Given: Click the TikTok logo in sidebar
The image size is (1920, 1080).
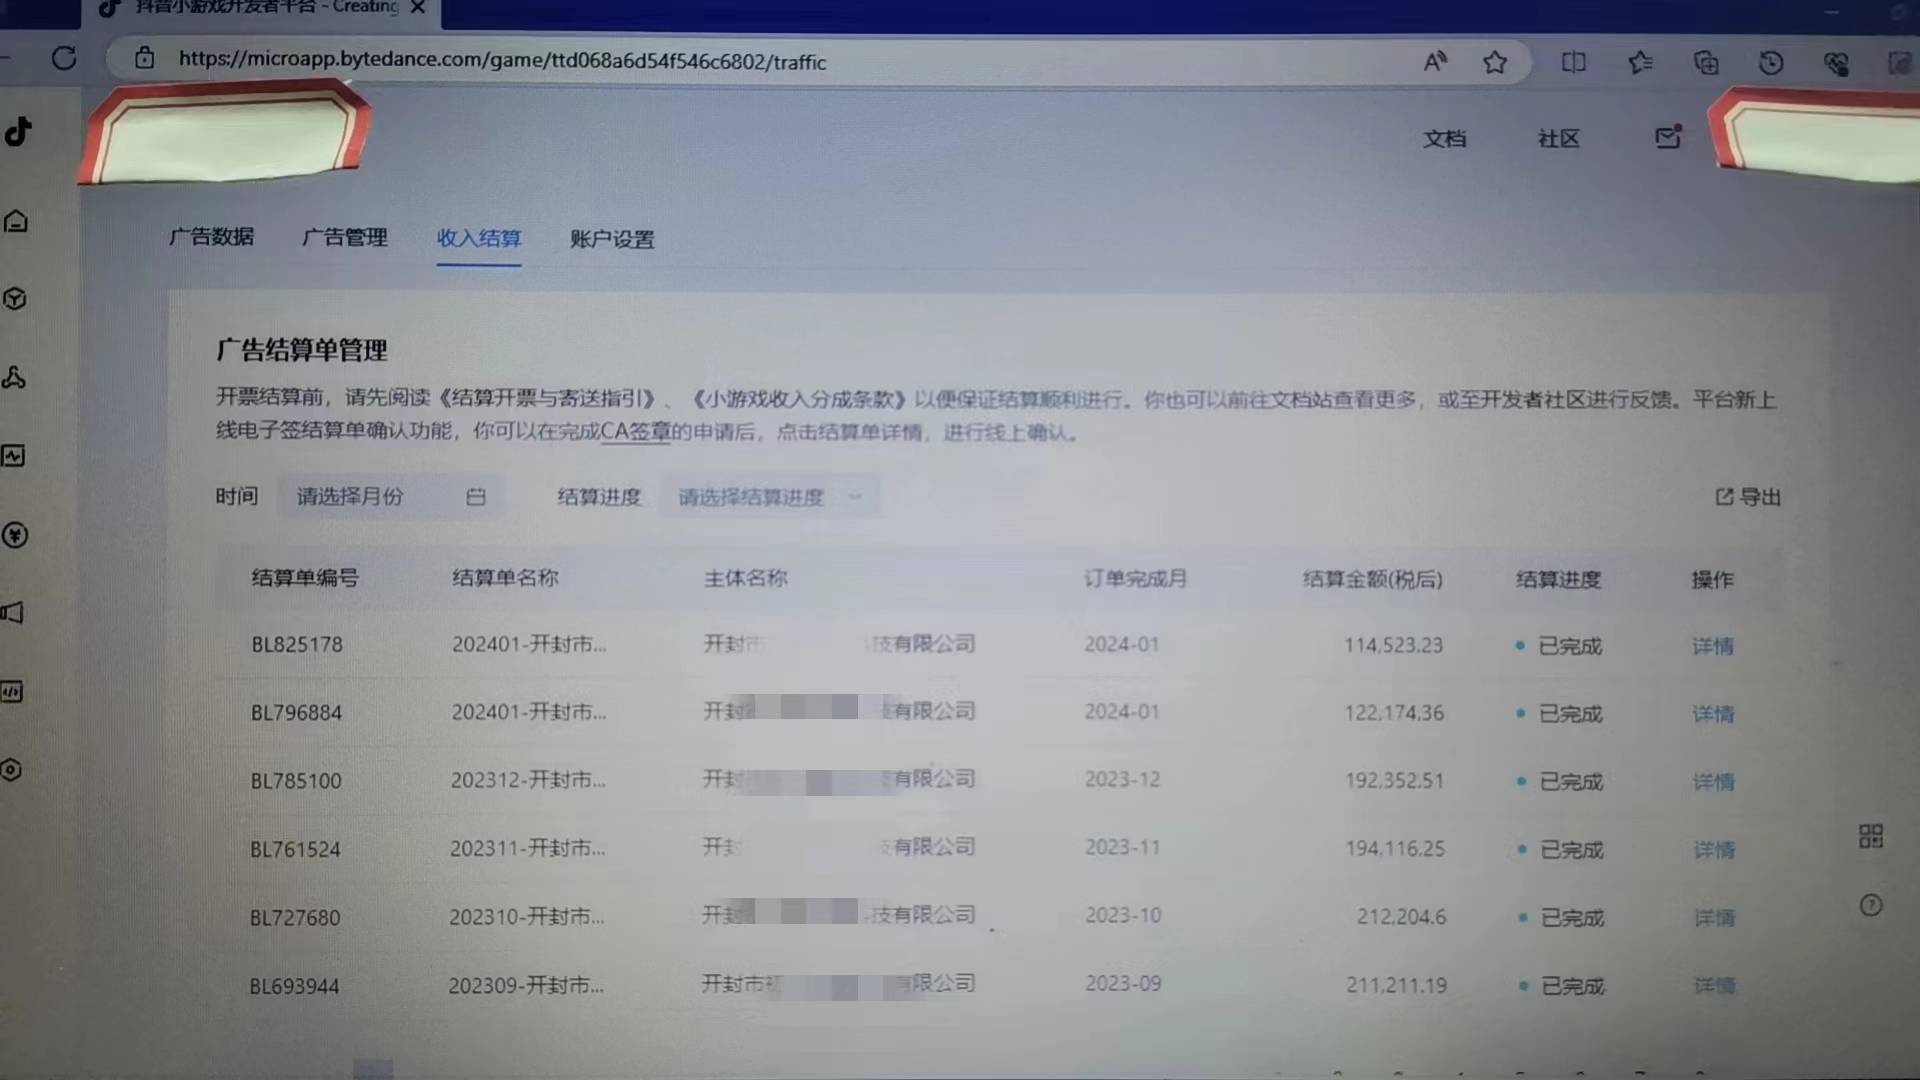Looking at the screenshot, I should coord(18,131).
